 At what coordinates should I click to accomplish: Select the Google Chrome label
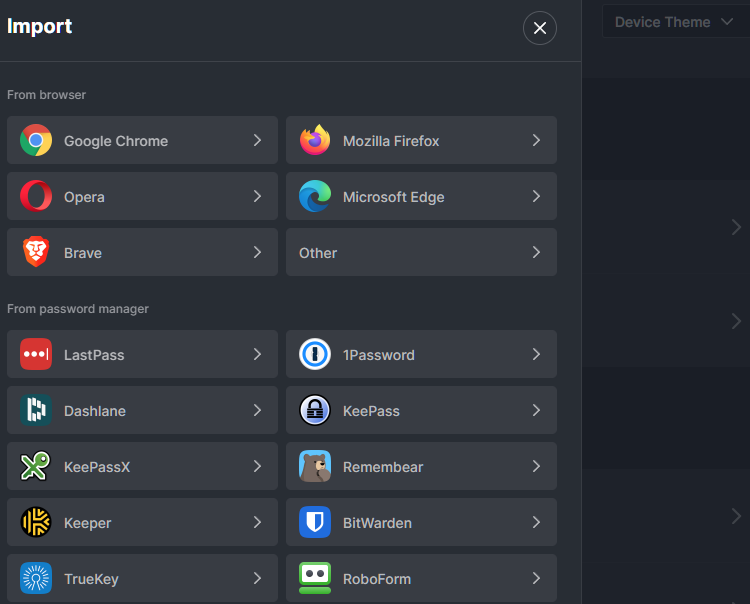point(116,141)
